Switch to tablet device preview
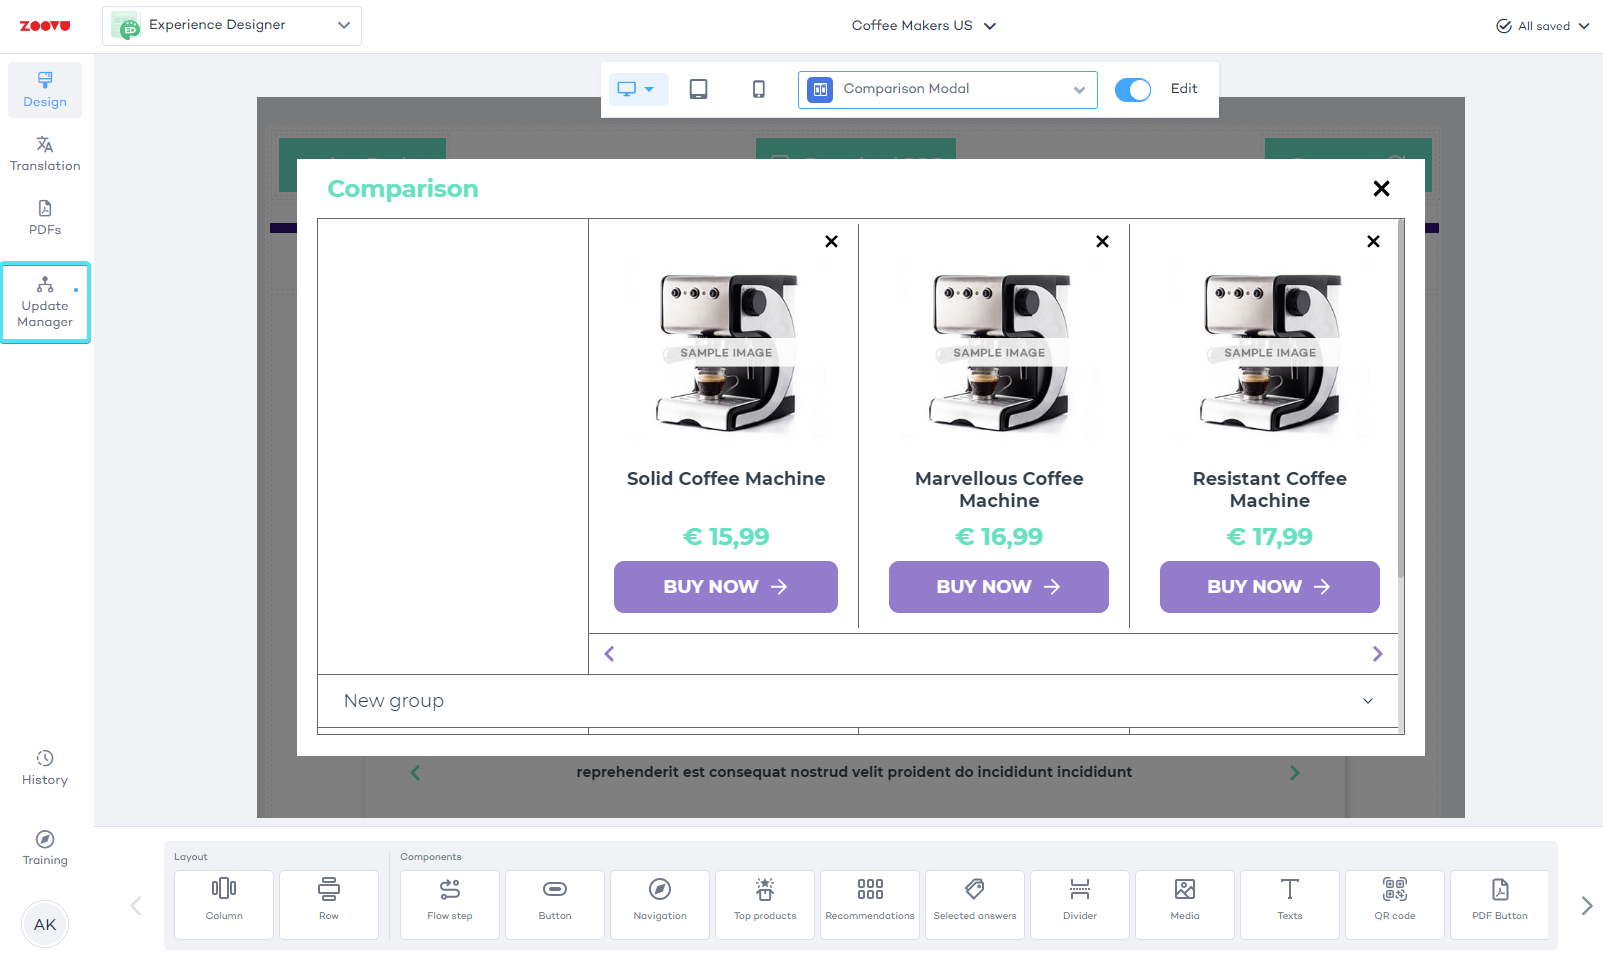Image resolution: width=1603 pixels, height=953 pixels. pos(699,89)
